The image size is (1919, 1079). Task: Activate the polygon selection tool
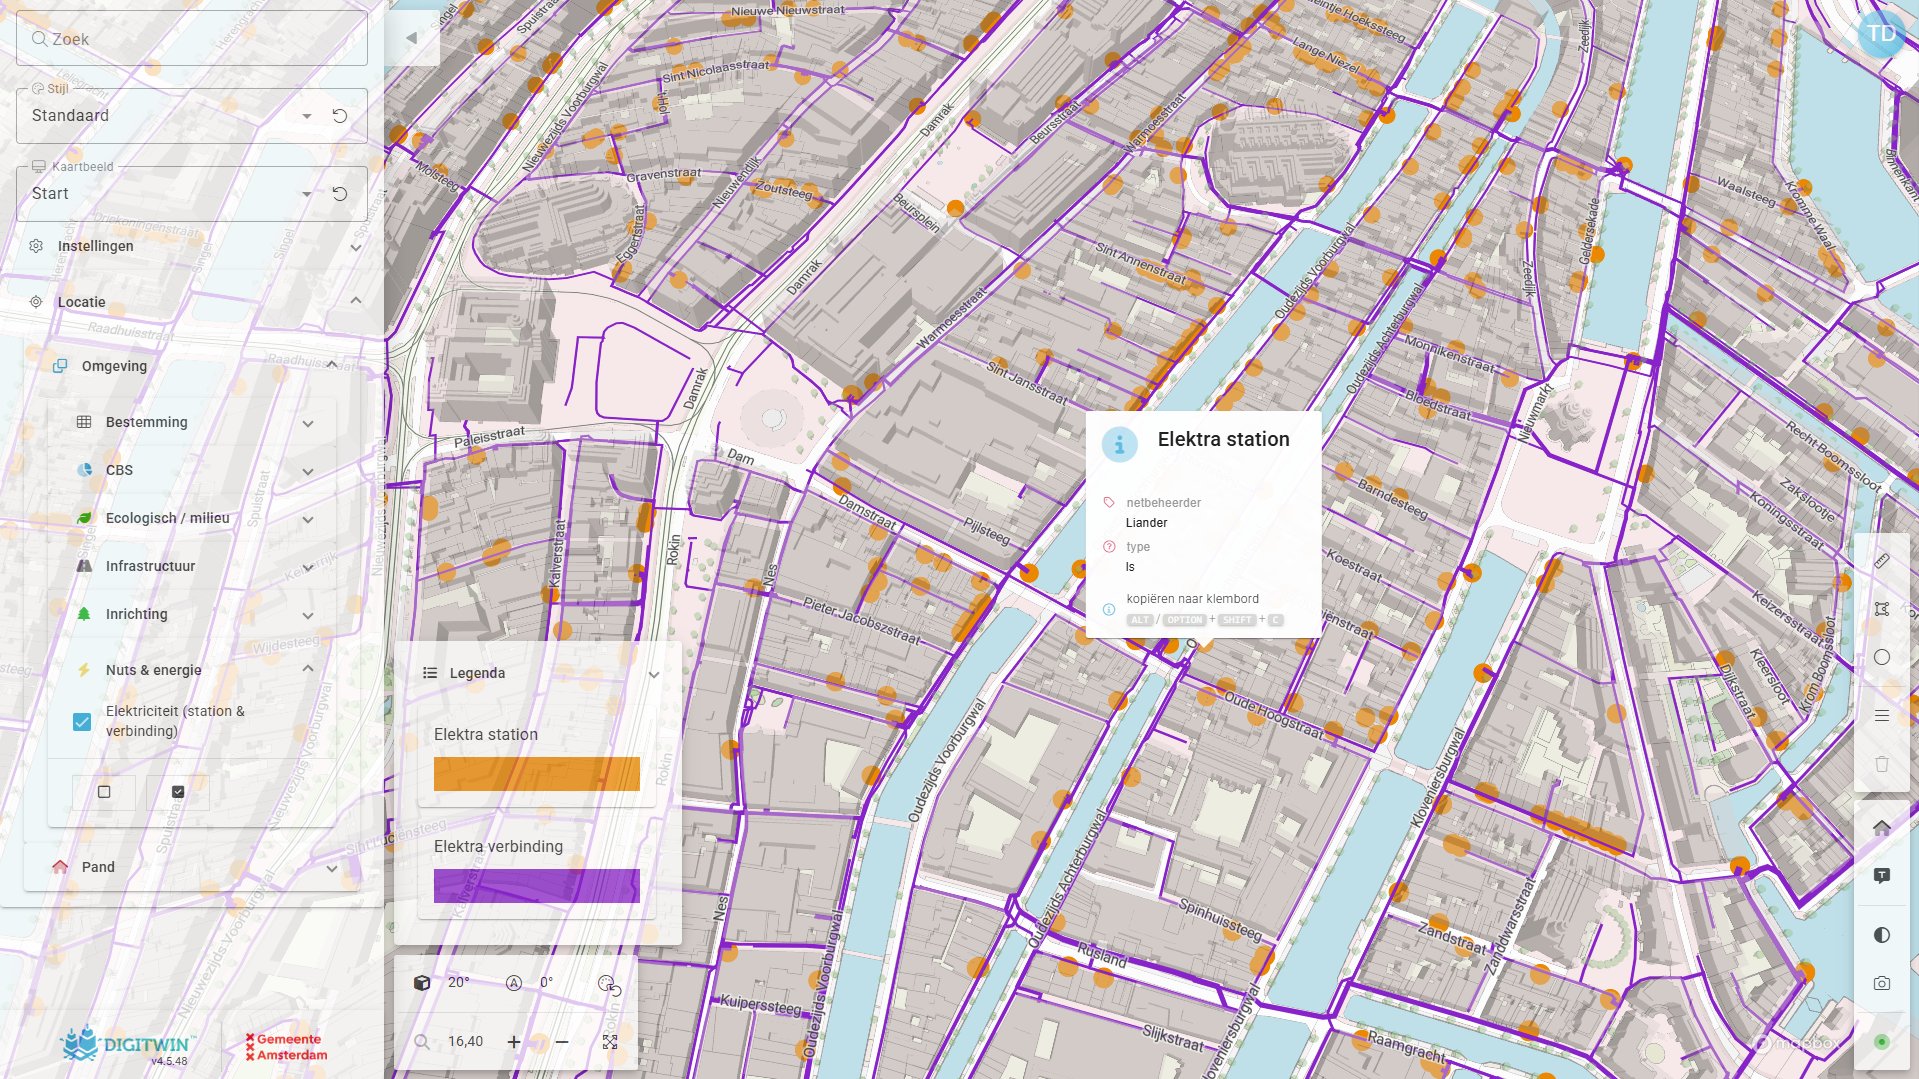pos(1881,609)
